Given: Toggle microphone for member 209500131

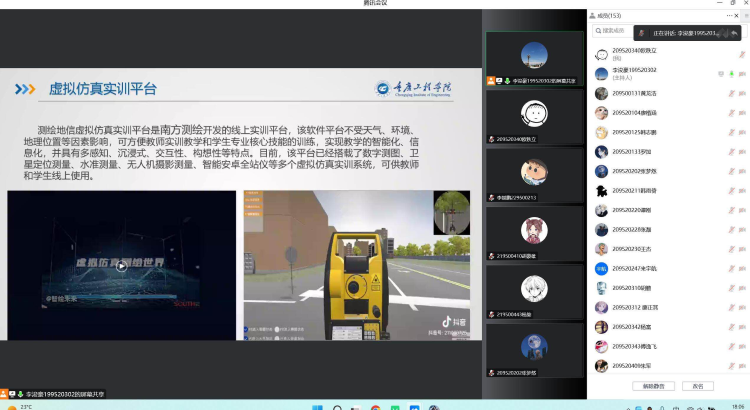Looking at the screenshot, I should tap(729, 93).
